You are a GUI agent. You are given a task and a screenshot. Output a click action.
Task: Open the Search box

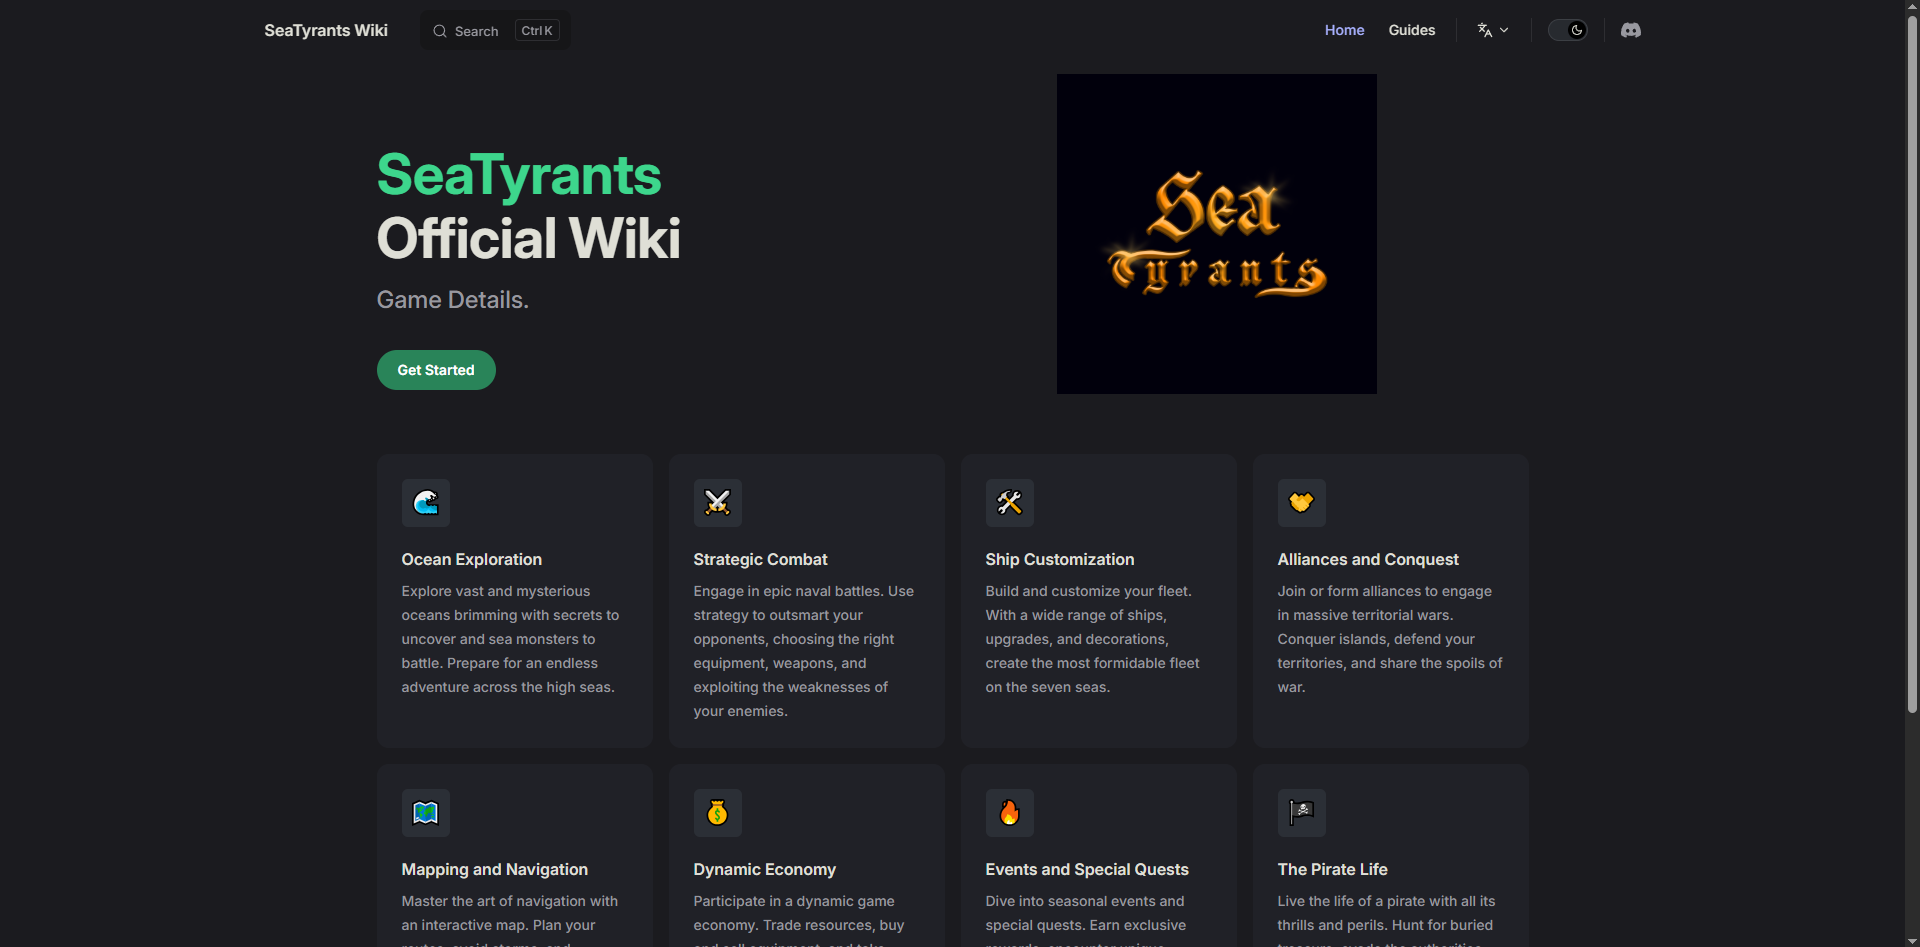[496, 31]
